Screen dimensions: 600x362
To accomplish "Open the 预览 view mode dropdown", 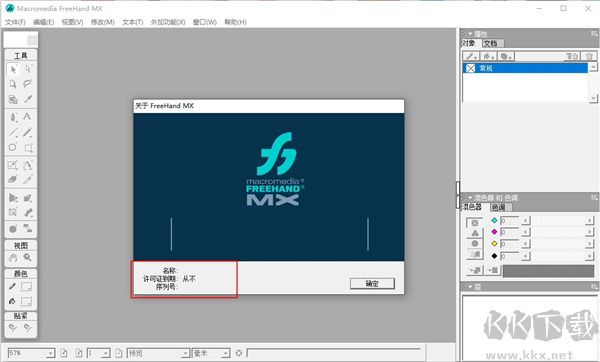I will click(185, 353).
